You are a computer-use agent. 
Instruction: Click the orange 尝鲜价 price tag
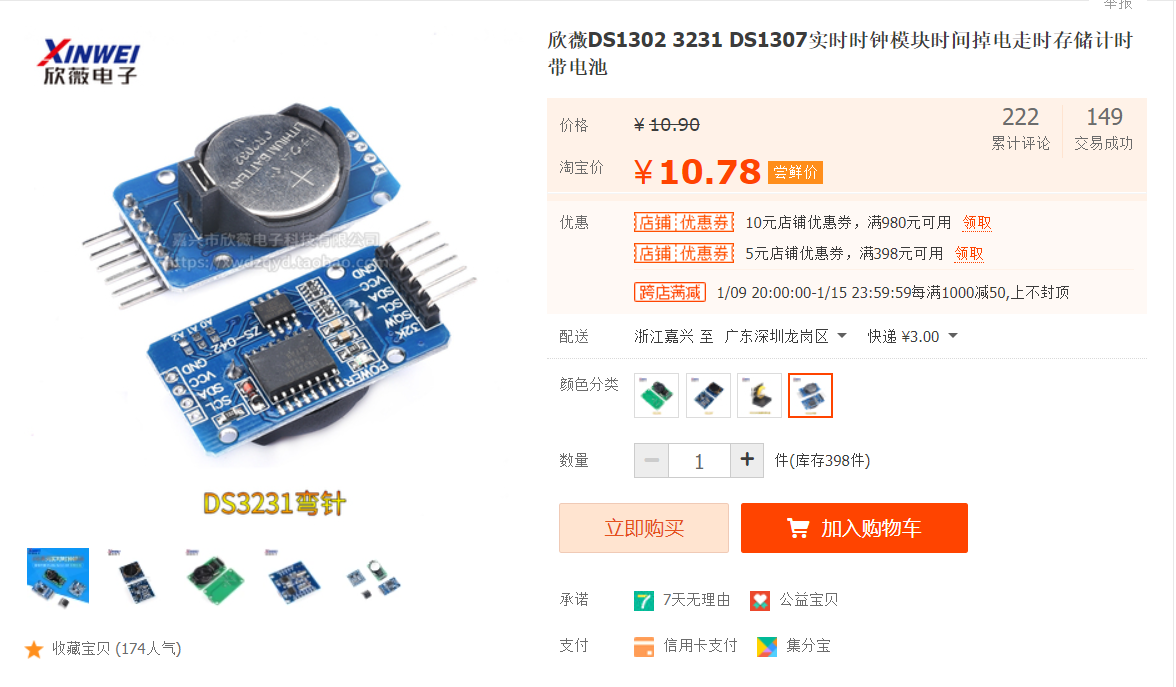pyautogui.click(x=795, y=172)
